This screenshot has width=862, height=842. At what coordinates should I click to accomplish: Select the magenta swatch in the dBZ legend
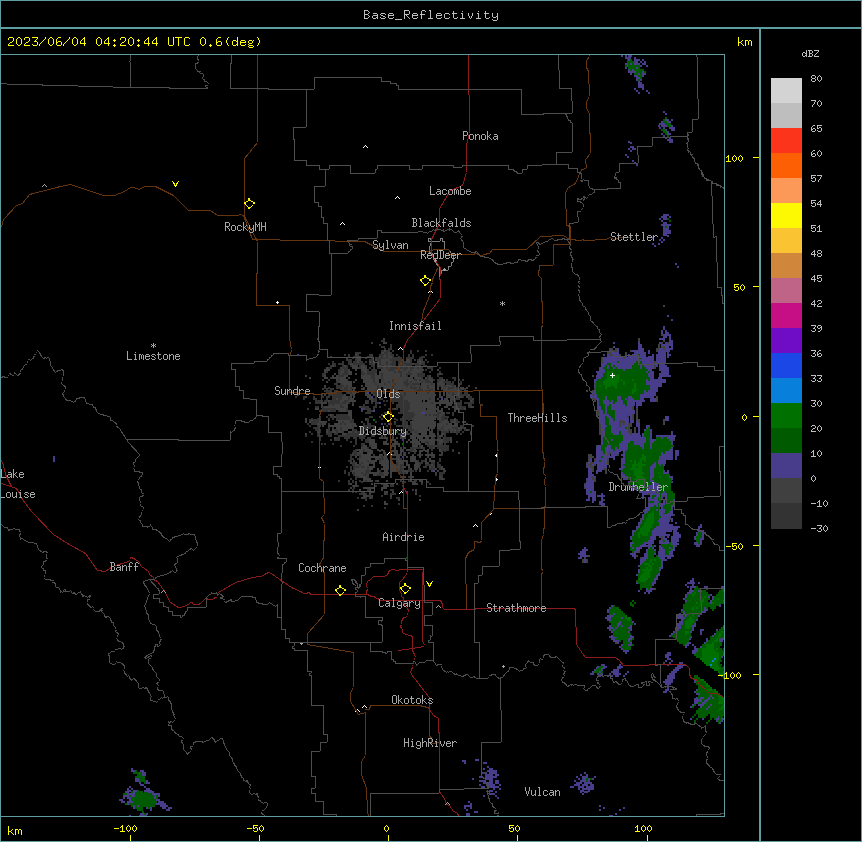click(x=786, y=315)
